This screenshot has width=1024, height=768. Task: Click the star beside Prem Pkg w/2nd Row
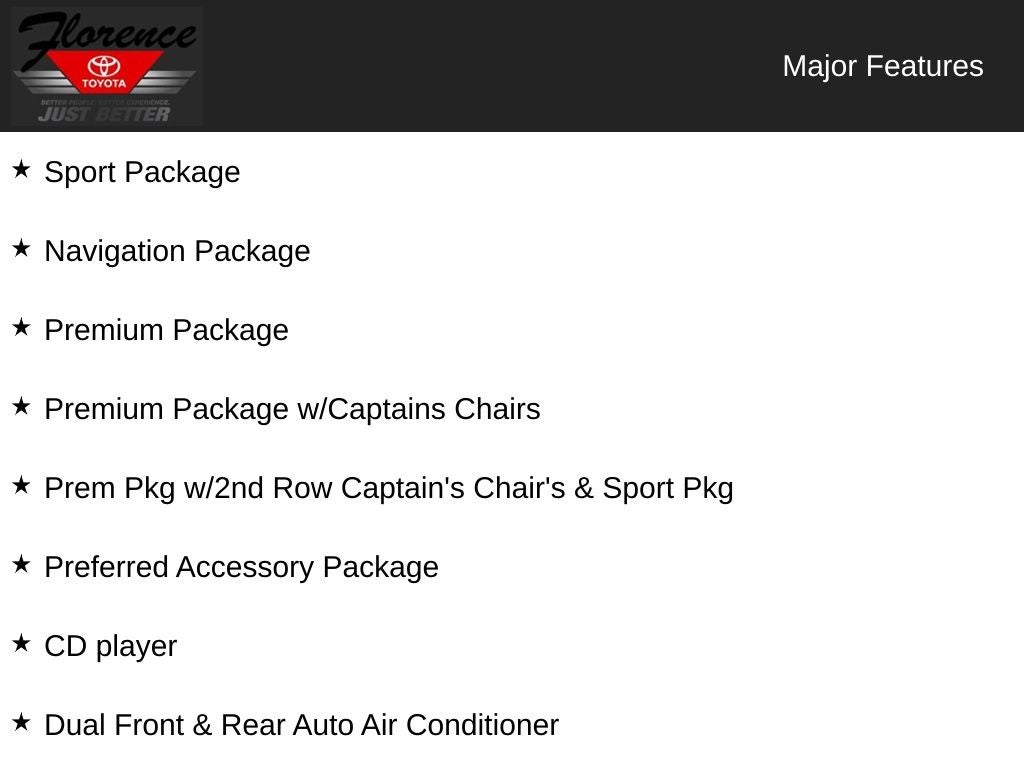coord(21,485)
